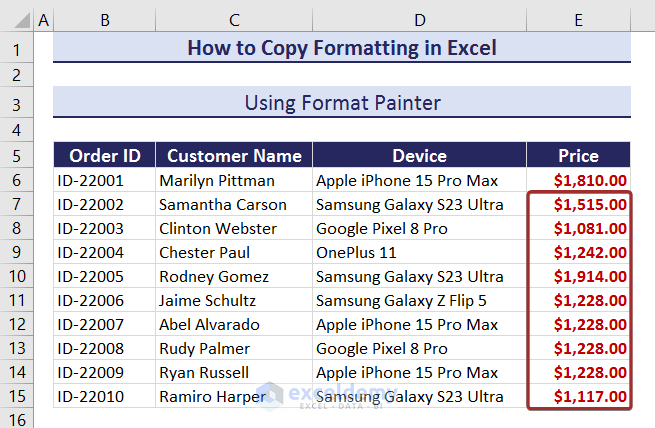This screenshot has width=655, height=428.
Task: Select the ID-22005 cell
Action: 105,277
